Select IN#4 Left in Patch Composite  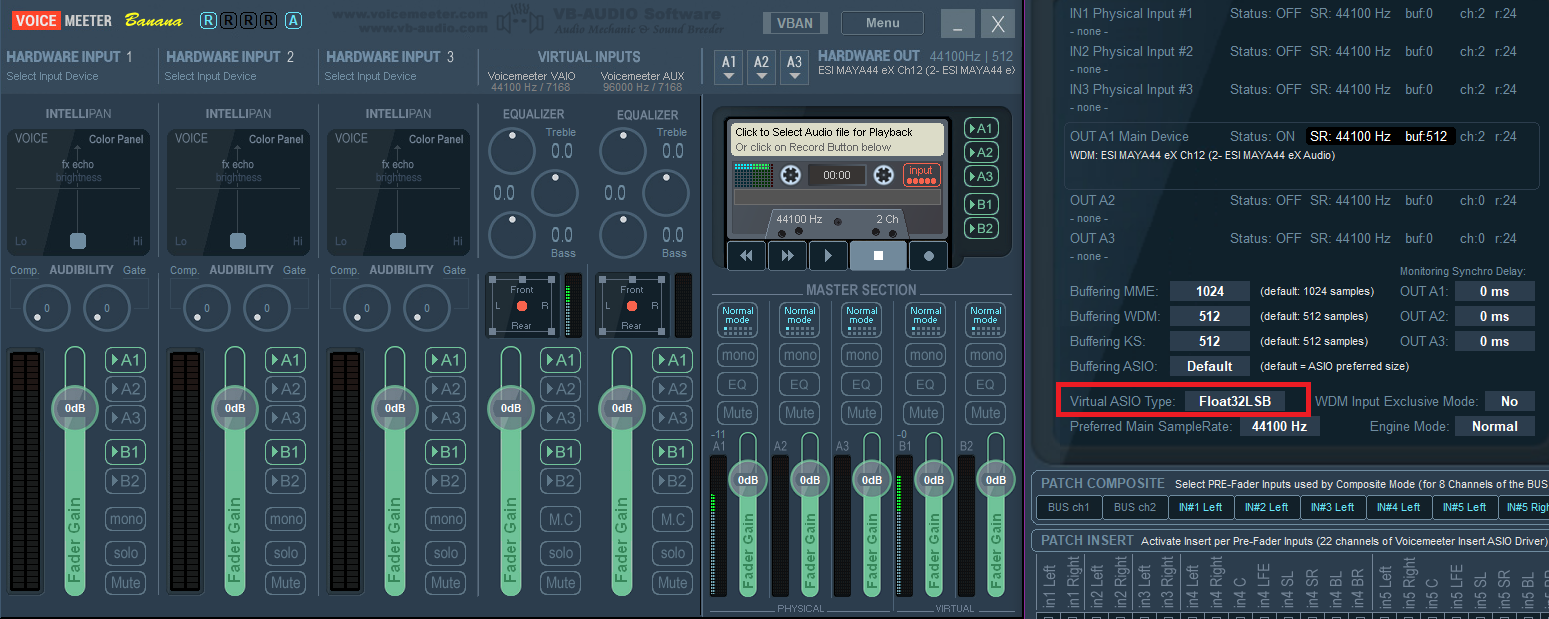(1399, 507)
